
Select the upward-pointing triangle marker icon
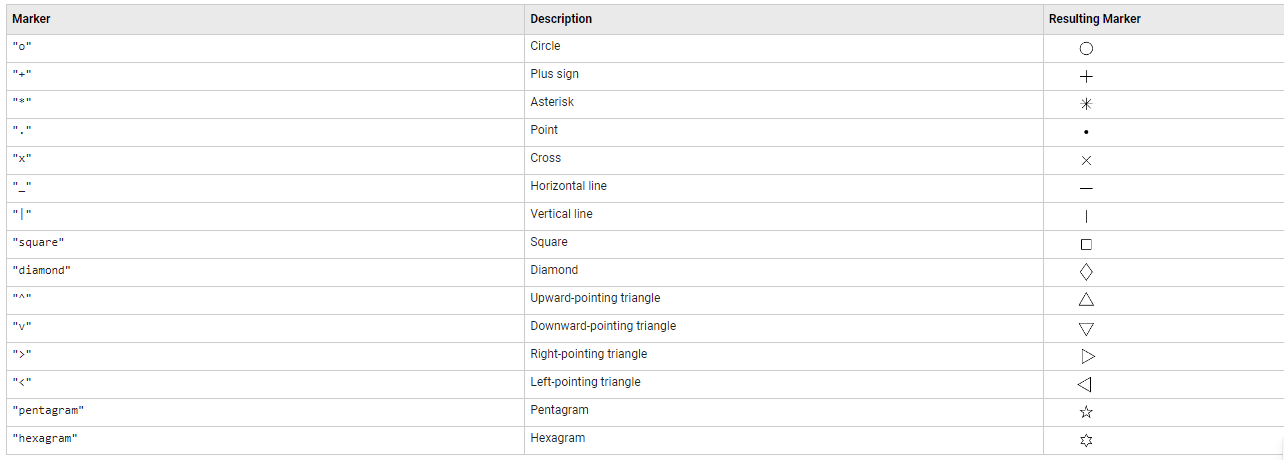coord(1086,299)
